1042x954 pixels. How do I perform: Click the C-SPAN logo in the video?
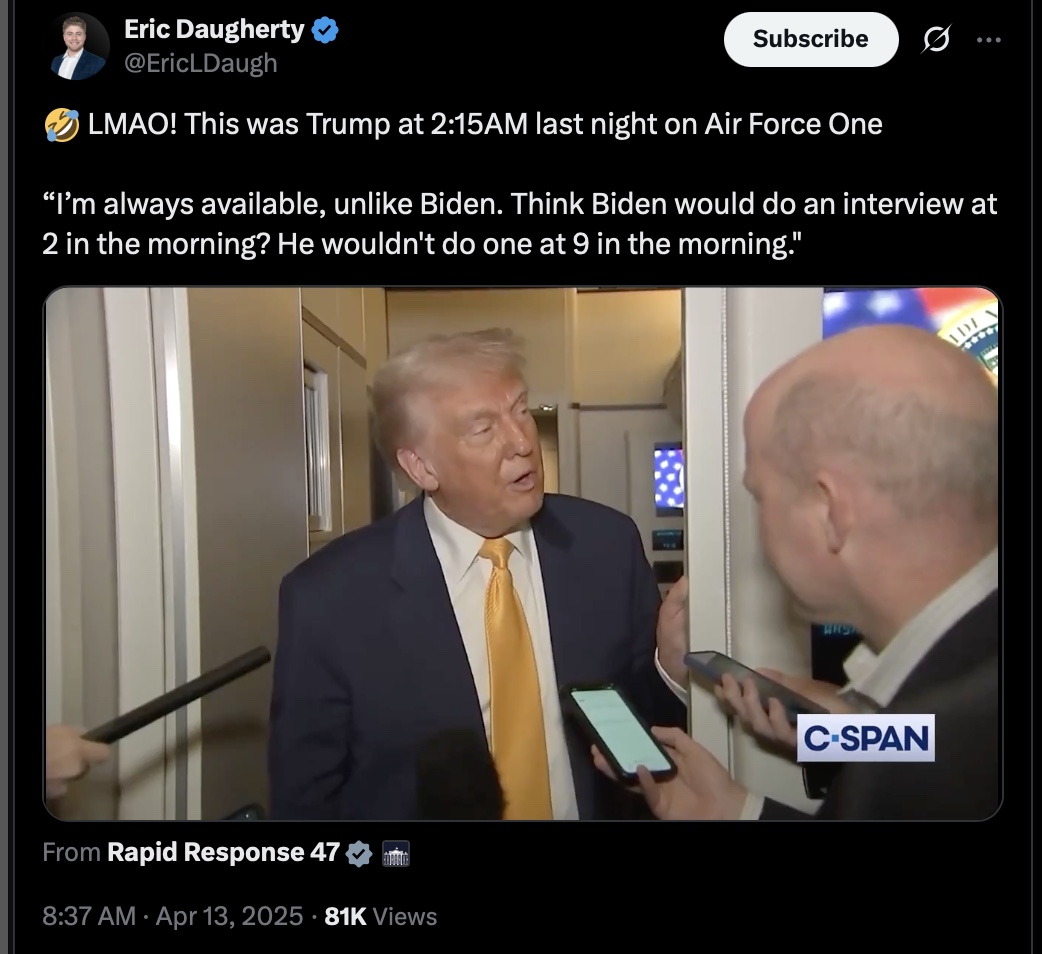(x=866, y=738)
